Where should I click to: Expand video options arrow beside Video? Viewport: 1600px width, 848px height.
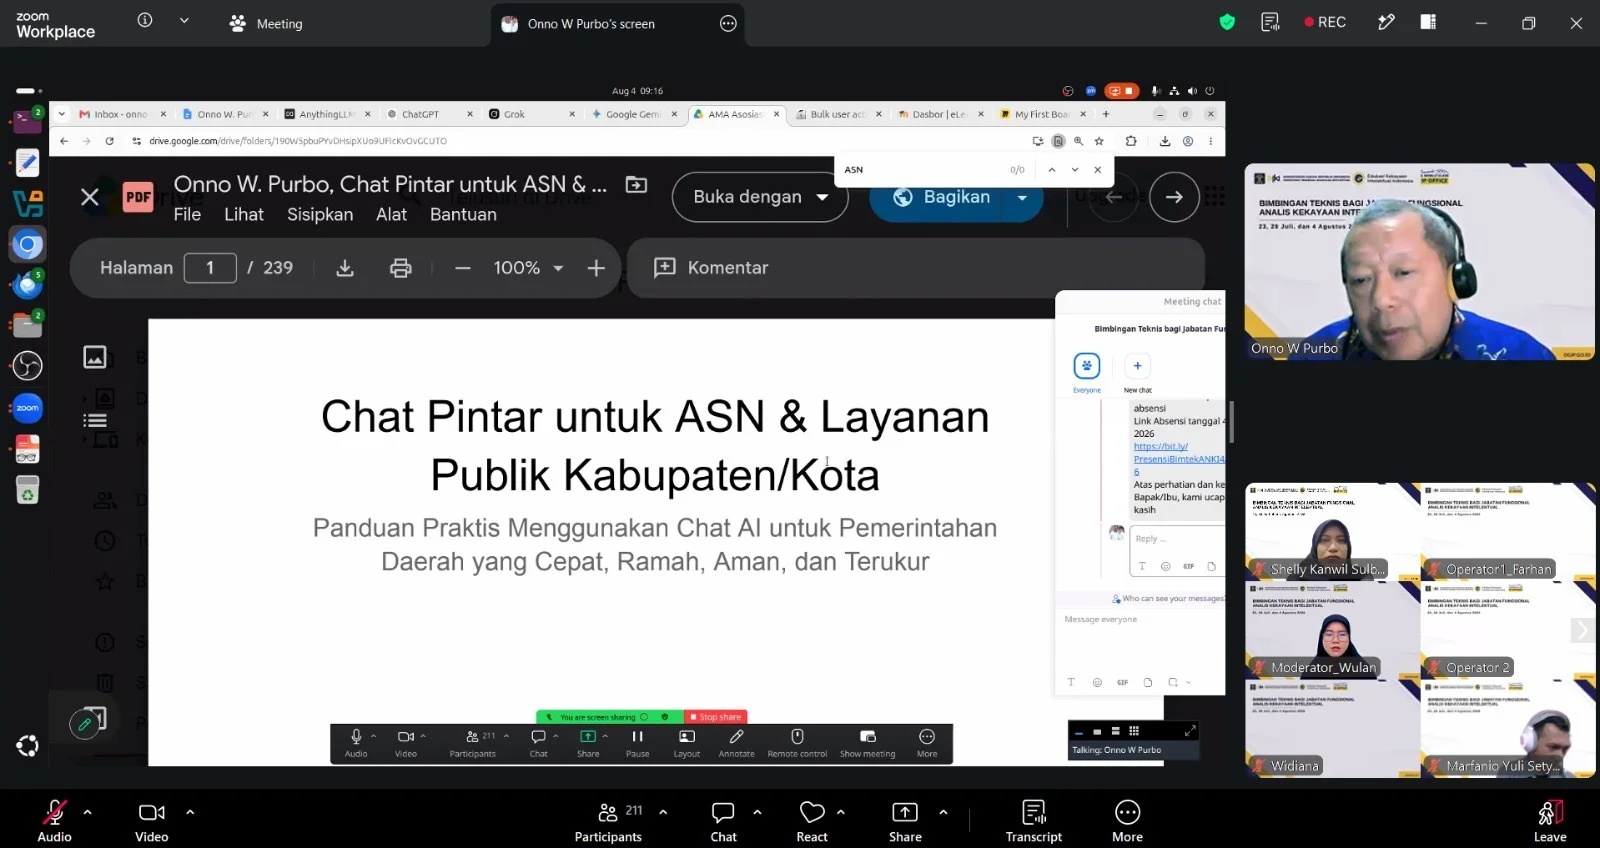tap(190, 812)
